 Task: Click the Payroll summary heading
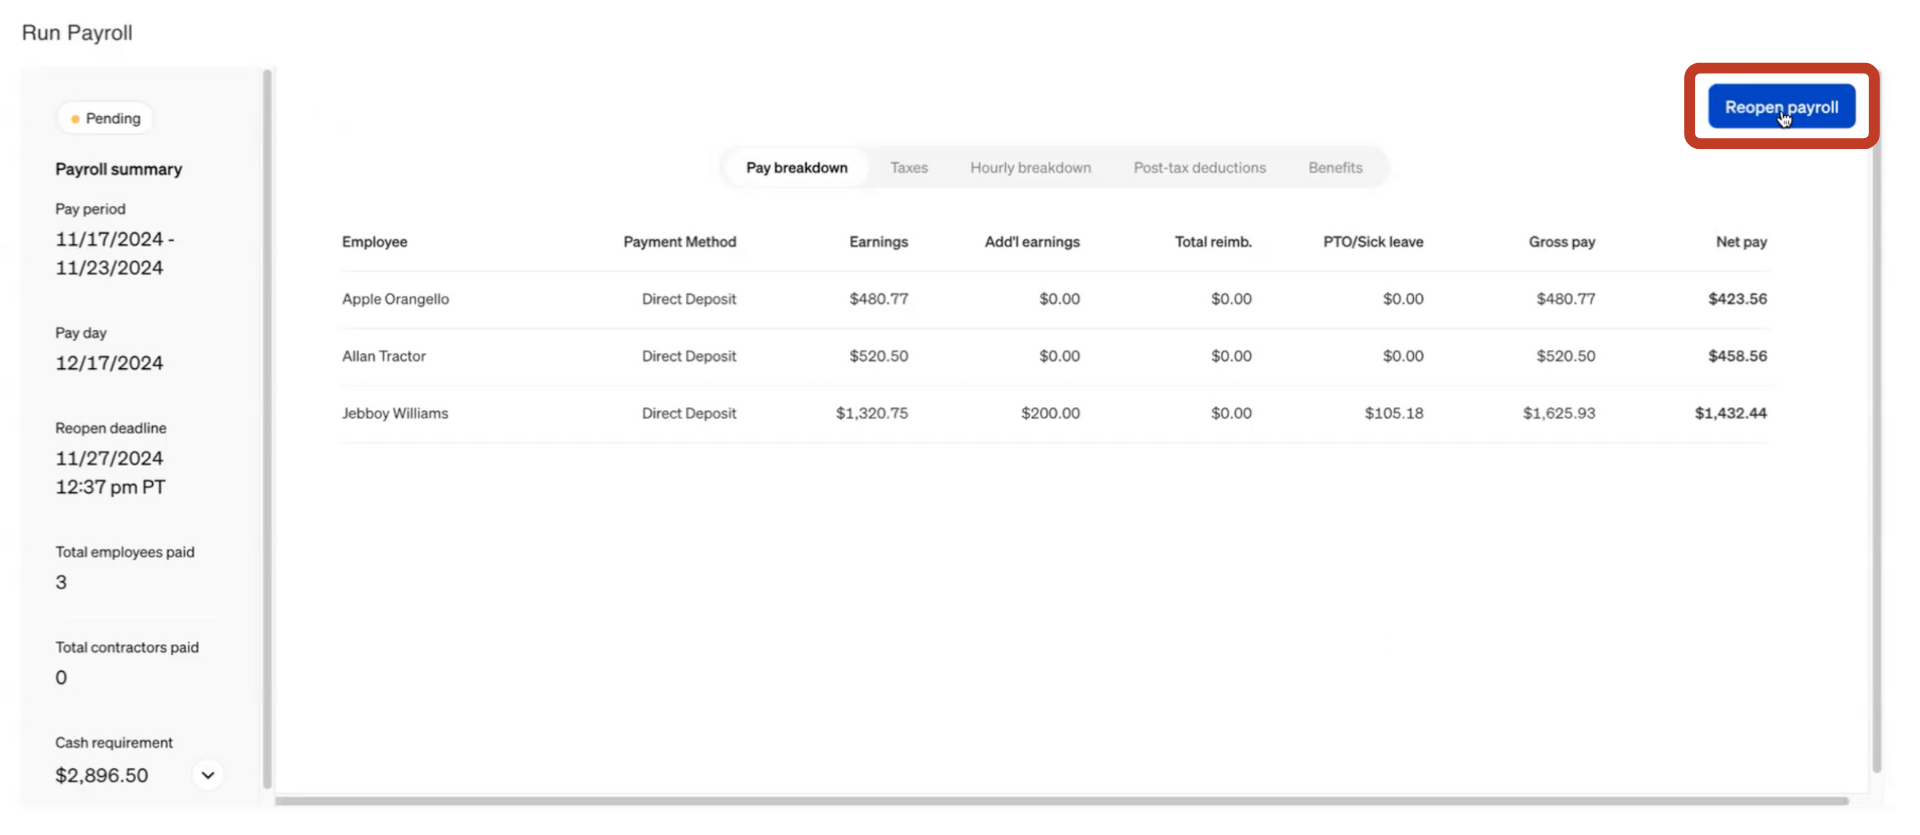pyautogui.click(x=118, y=169)
